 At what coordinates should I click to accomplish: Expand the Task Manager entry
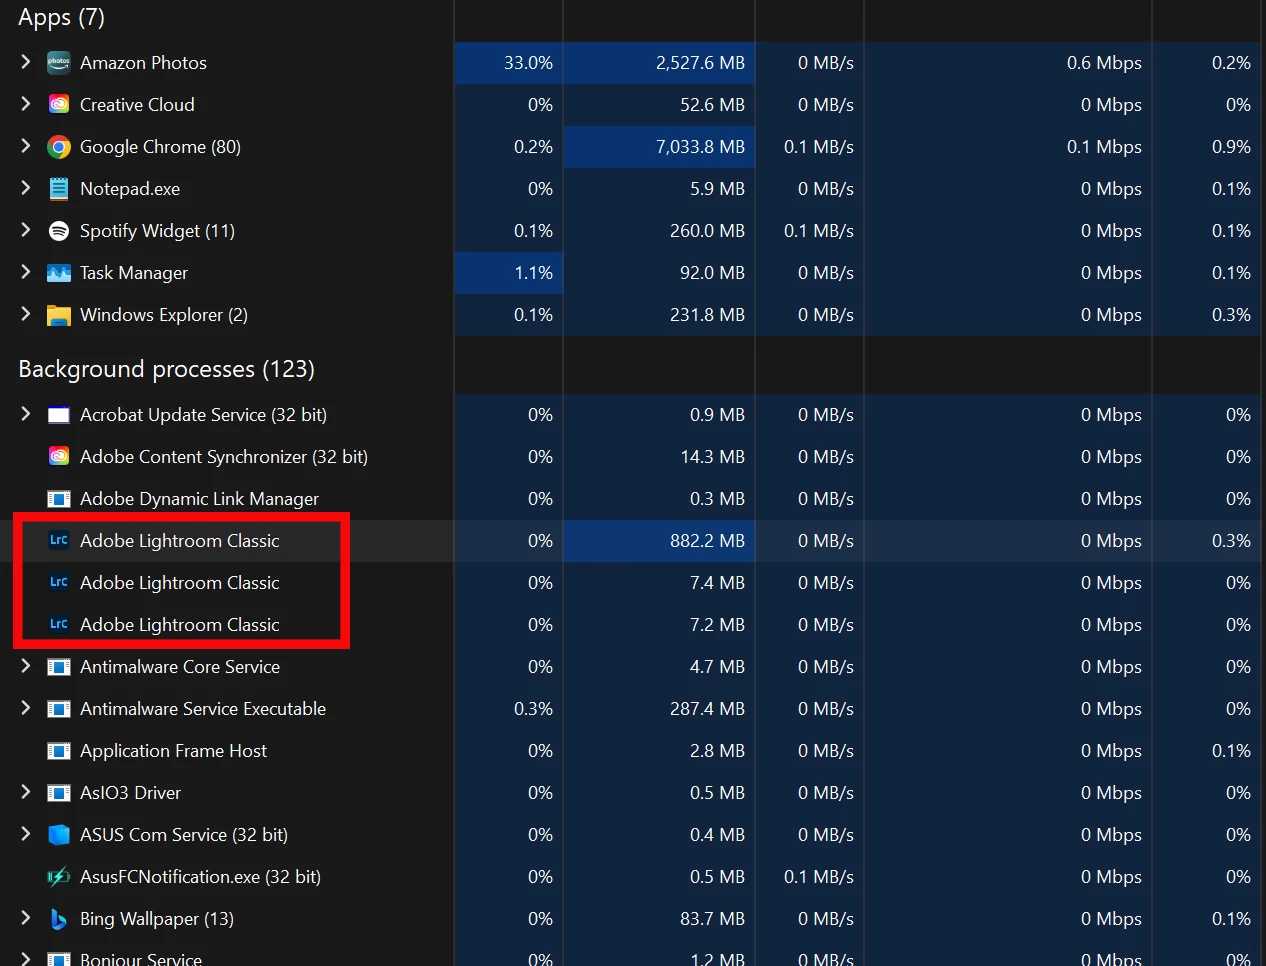point(26,272)
